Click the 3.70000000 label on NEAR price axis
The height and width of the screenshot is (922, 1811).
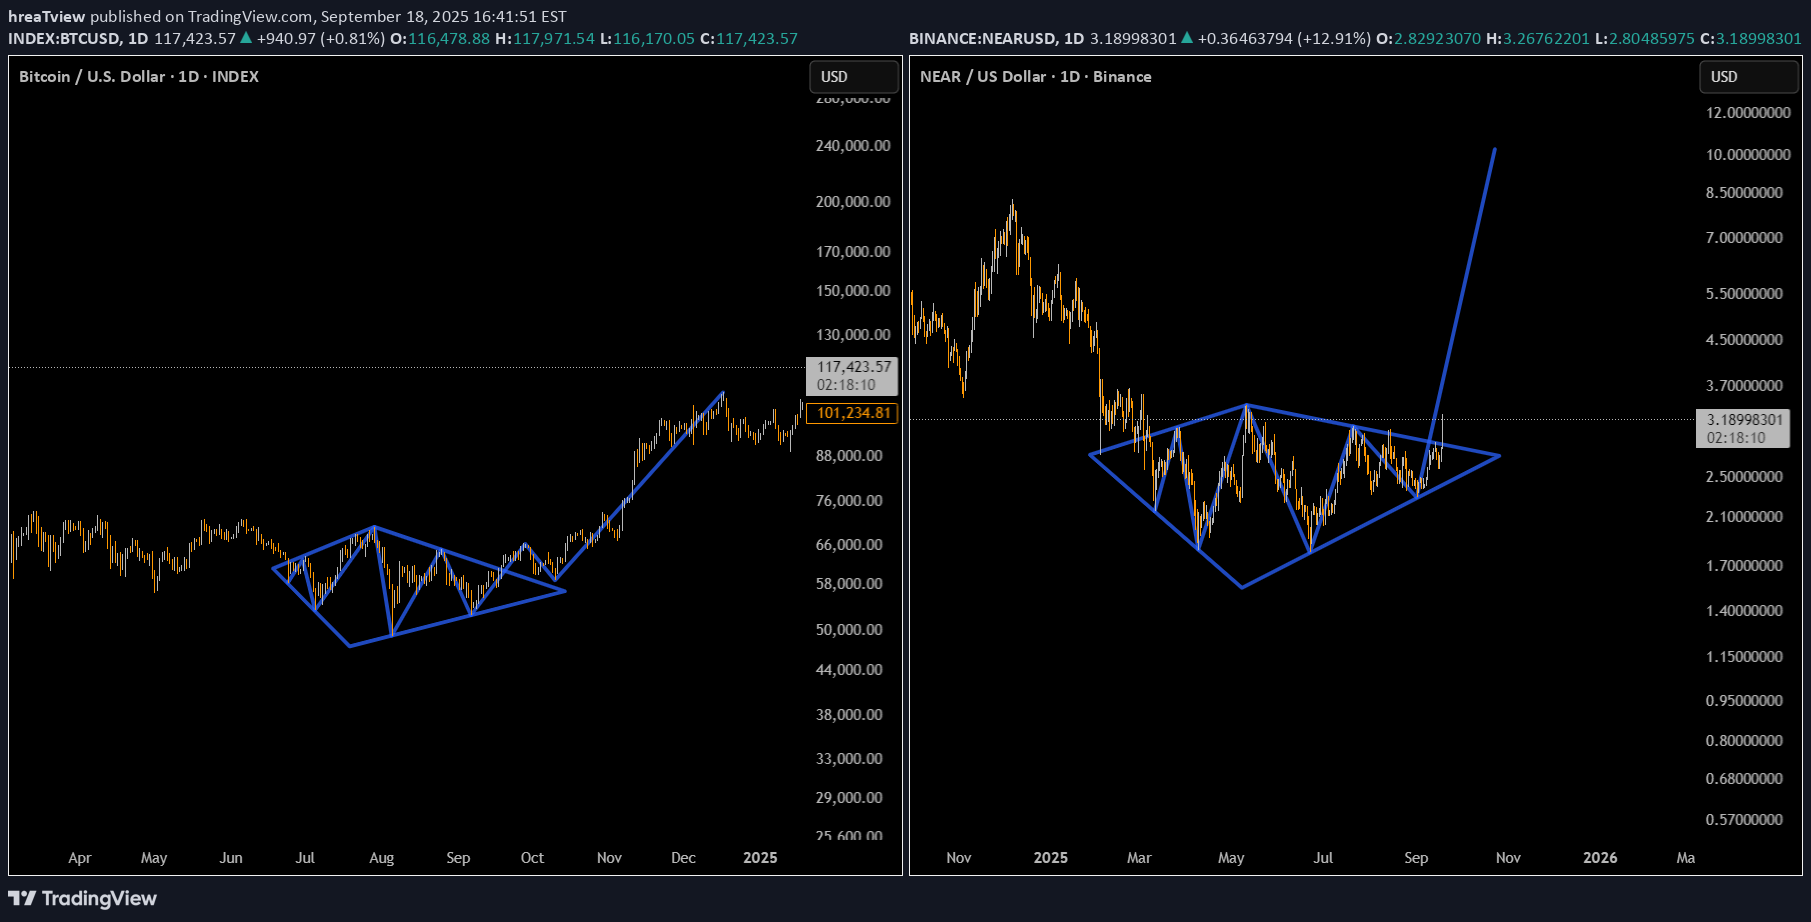pyautogui.click(x=1744, y=386)
